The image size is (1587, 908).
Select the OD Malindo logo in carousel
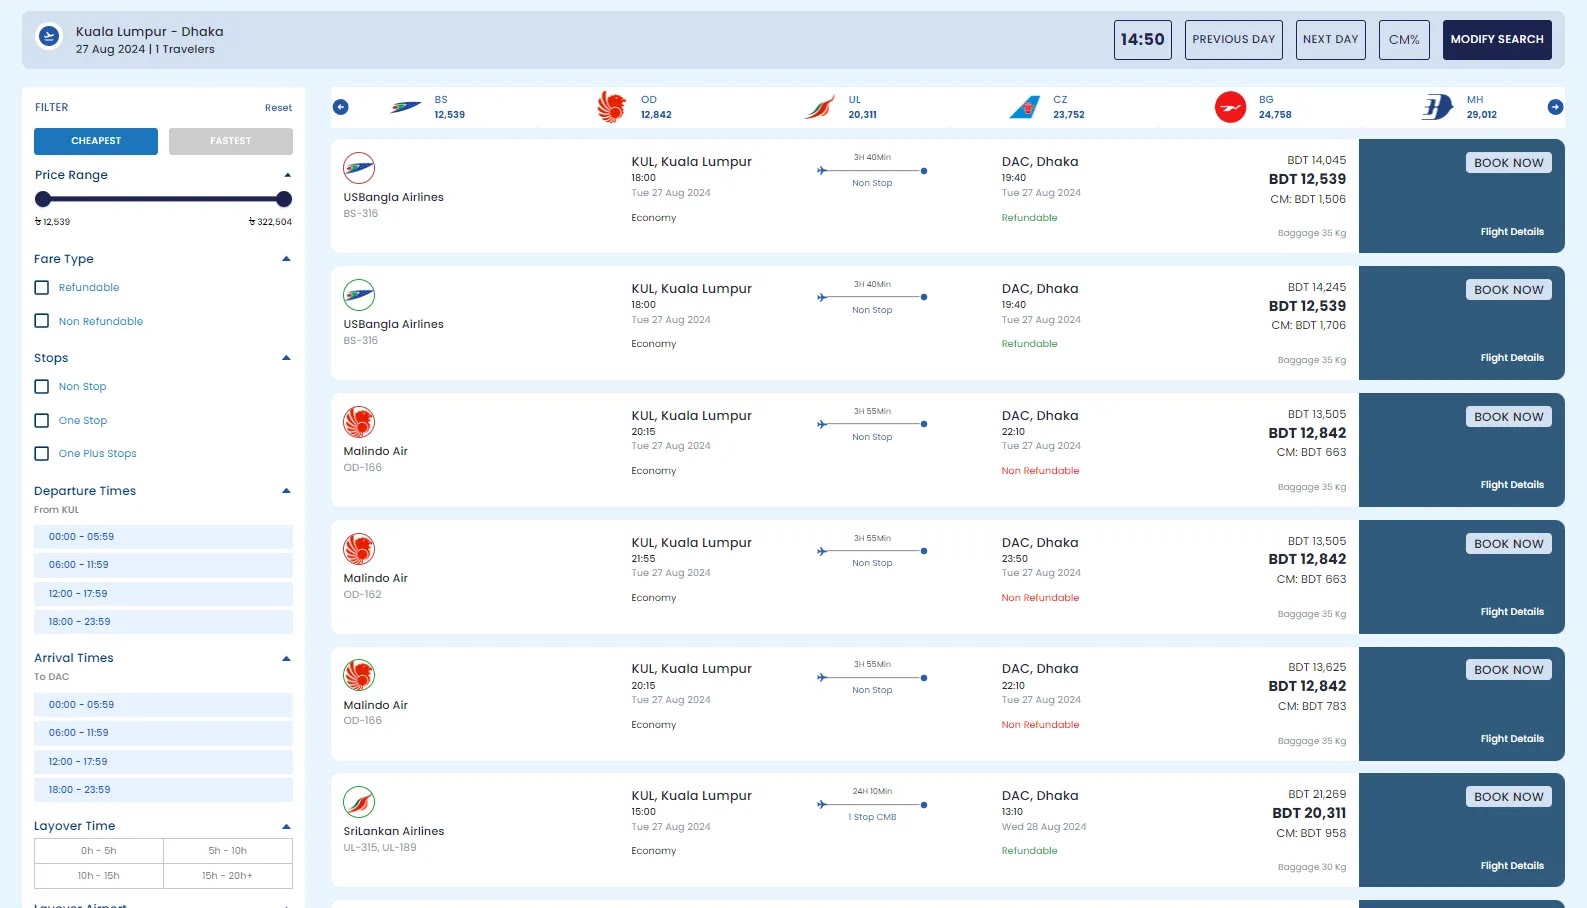pyautogui.click(x=611, y=107)
